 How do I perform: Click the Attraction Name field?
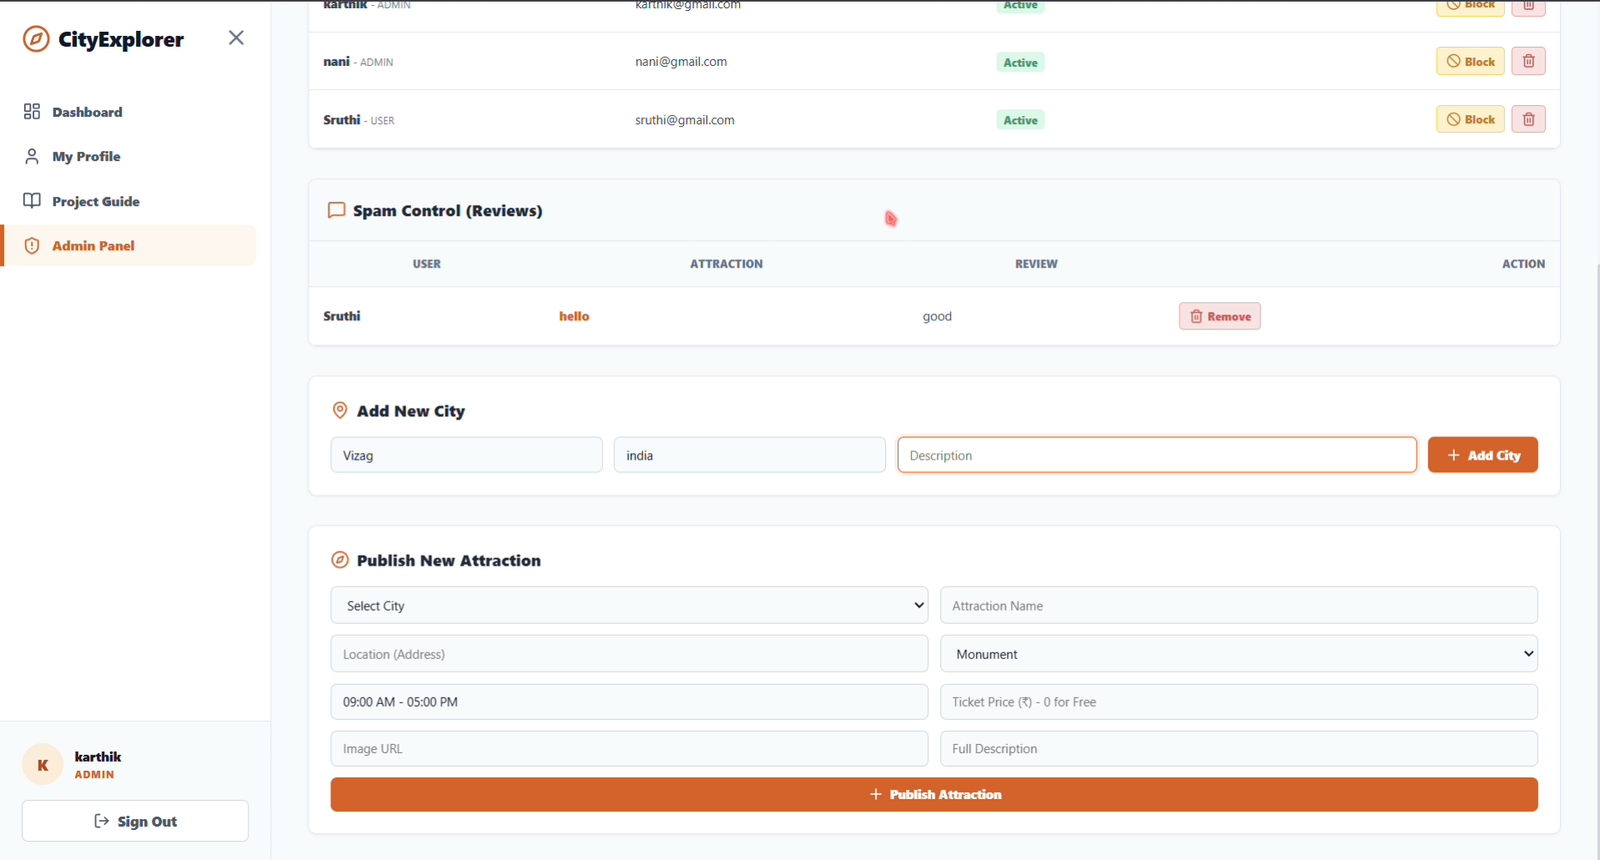point(1238,605)
